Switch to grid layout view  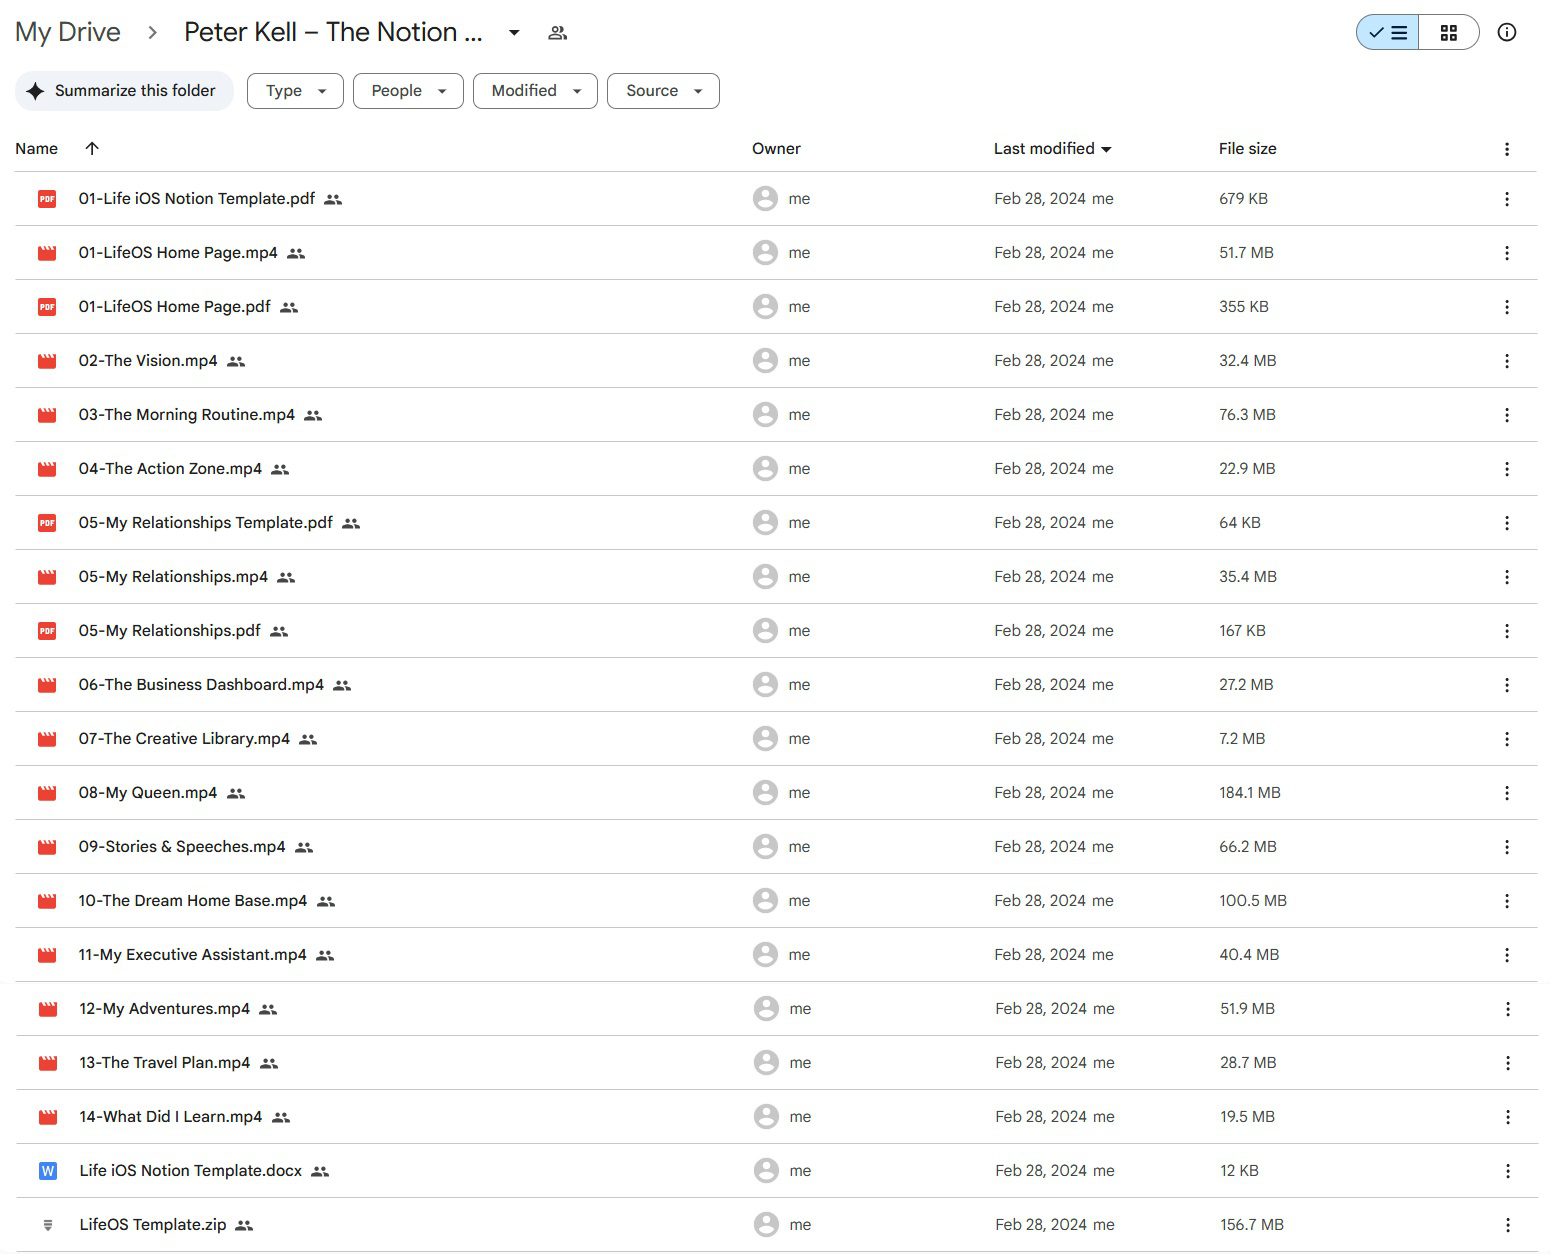tap(1448, 32)
